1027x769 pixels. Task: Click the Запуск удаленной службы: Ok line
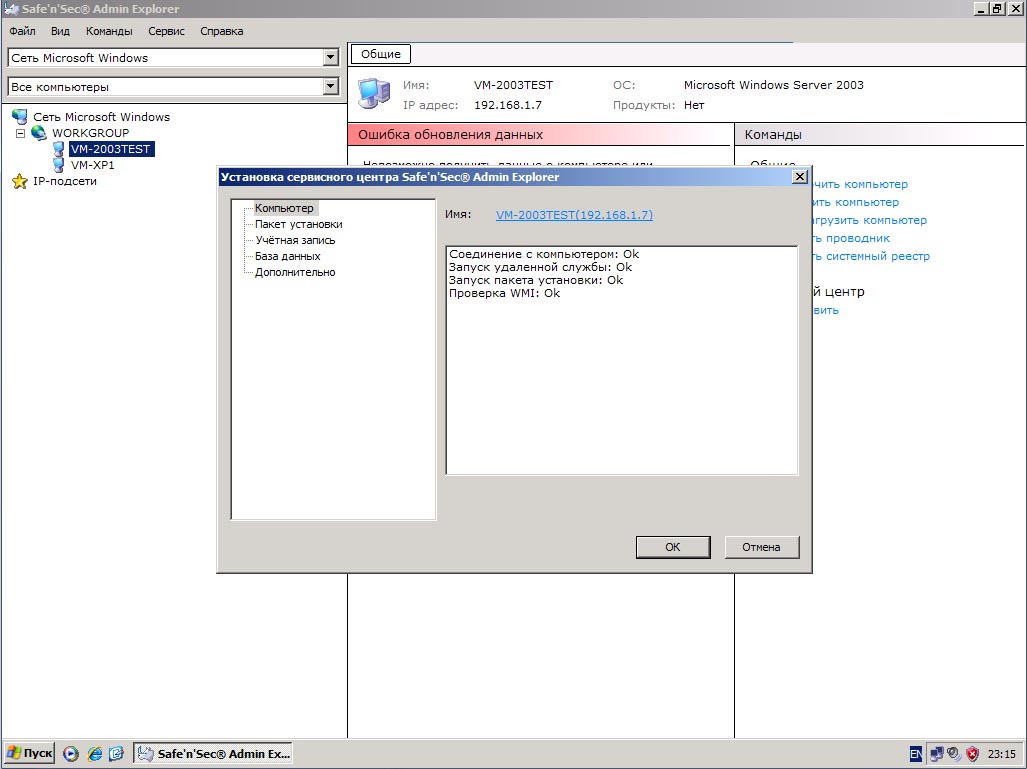pyautogui.click(x=540, y=267)
